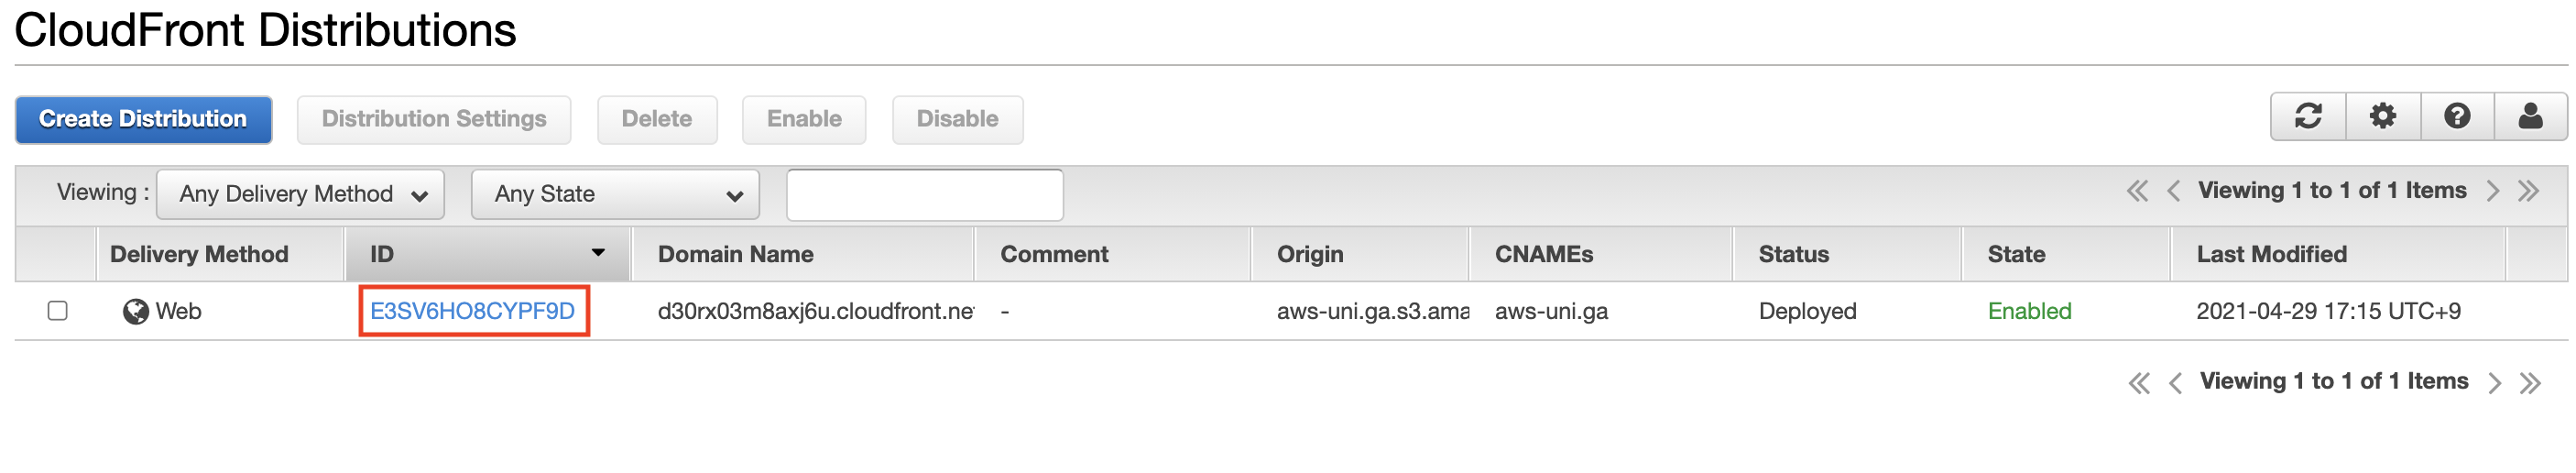
Task: Click the search filter text field
Action: click(924, 194)
